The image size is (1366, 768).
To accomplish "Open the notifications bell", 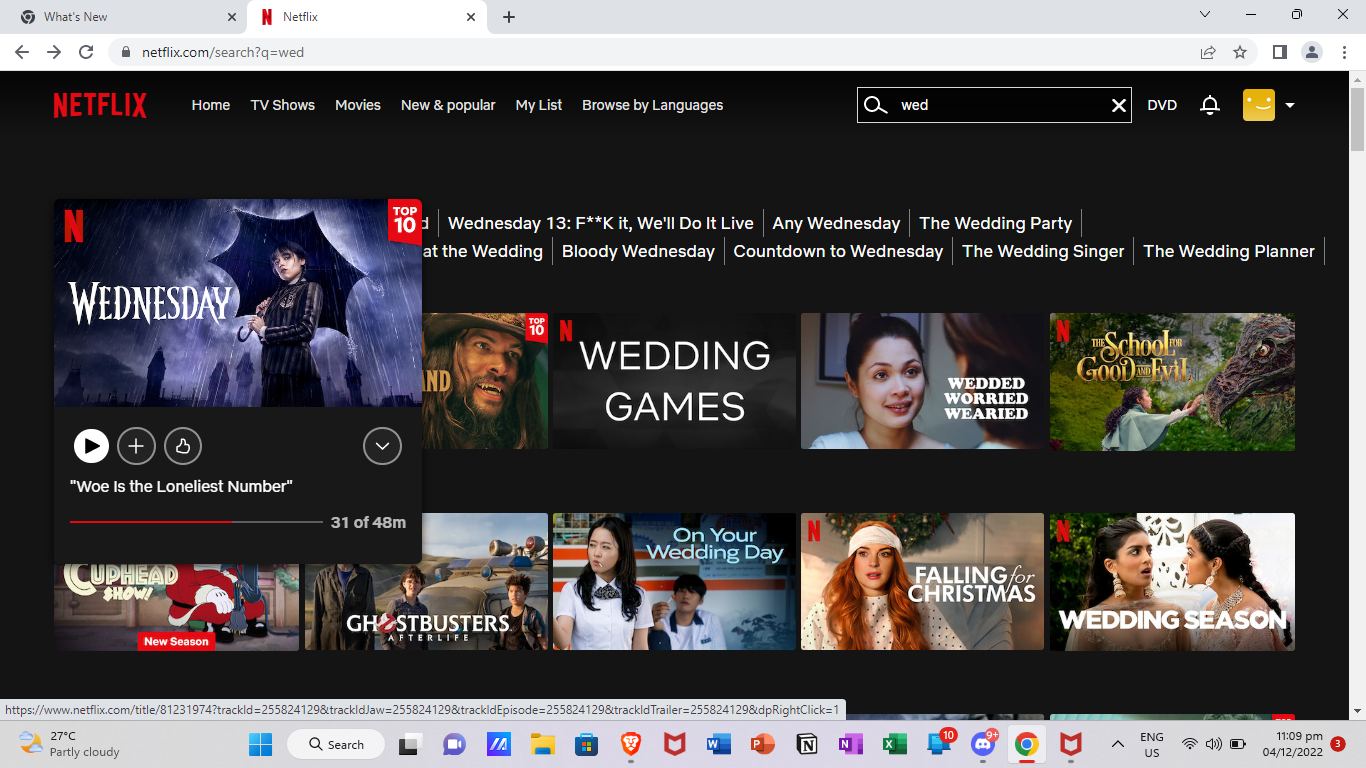I will click(x=1210, y=105).
